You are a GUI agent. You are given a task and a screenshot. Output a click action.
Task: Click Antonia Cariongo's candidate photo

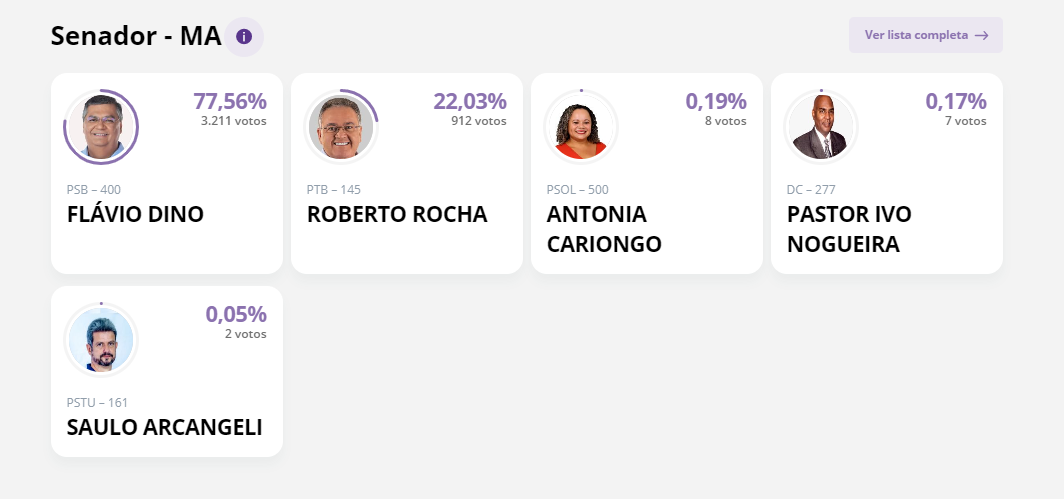coord(581,127)
